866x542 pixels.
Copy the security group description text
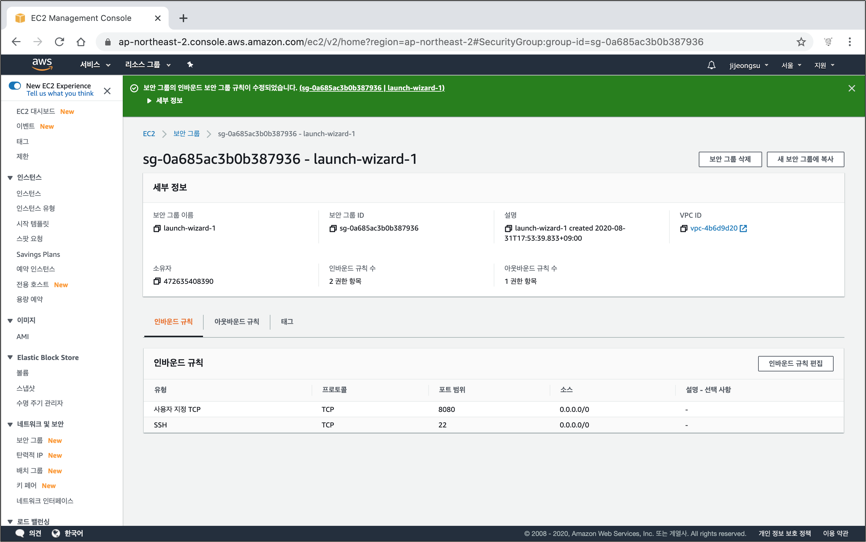point(508,228)
